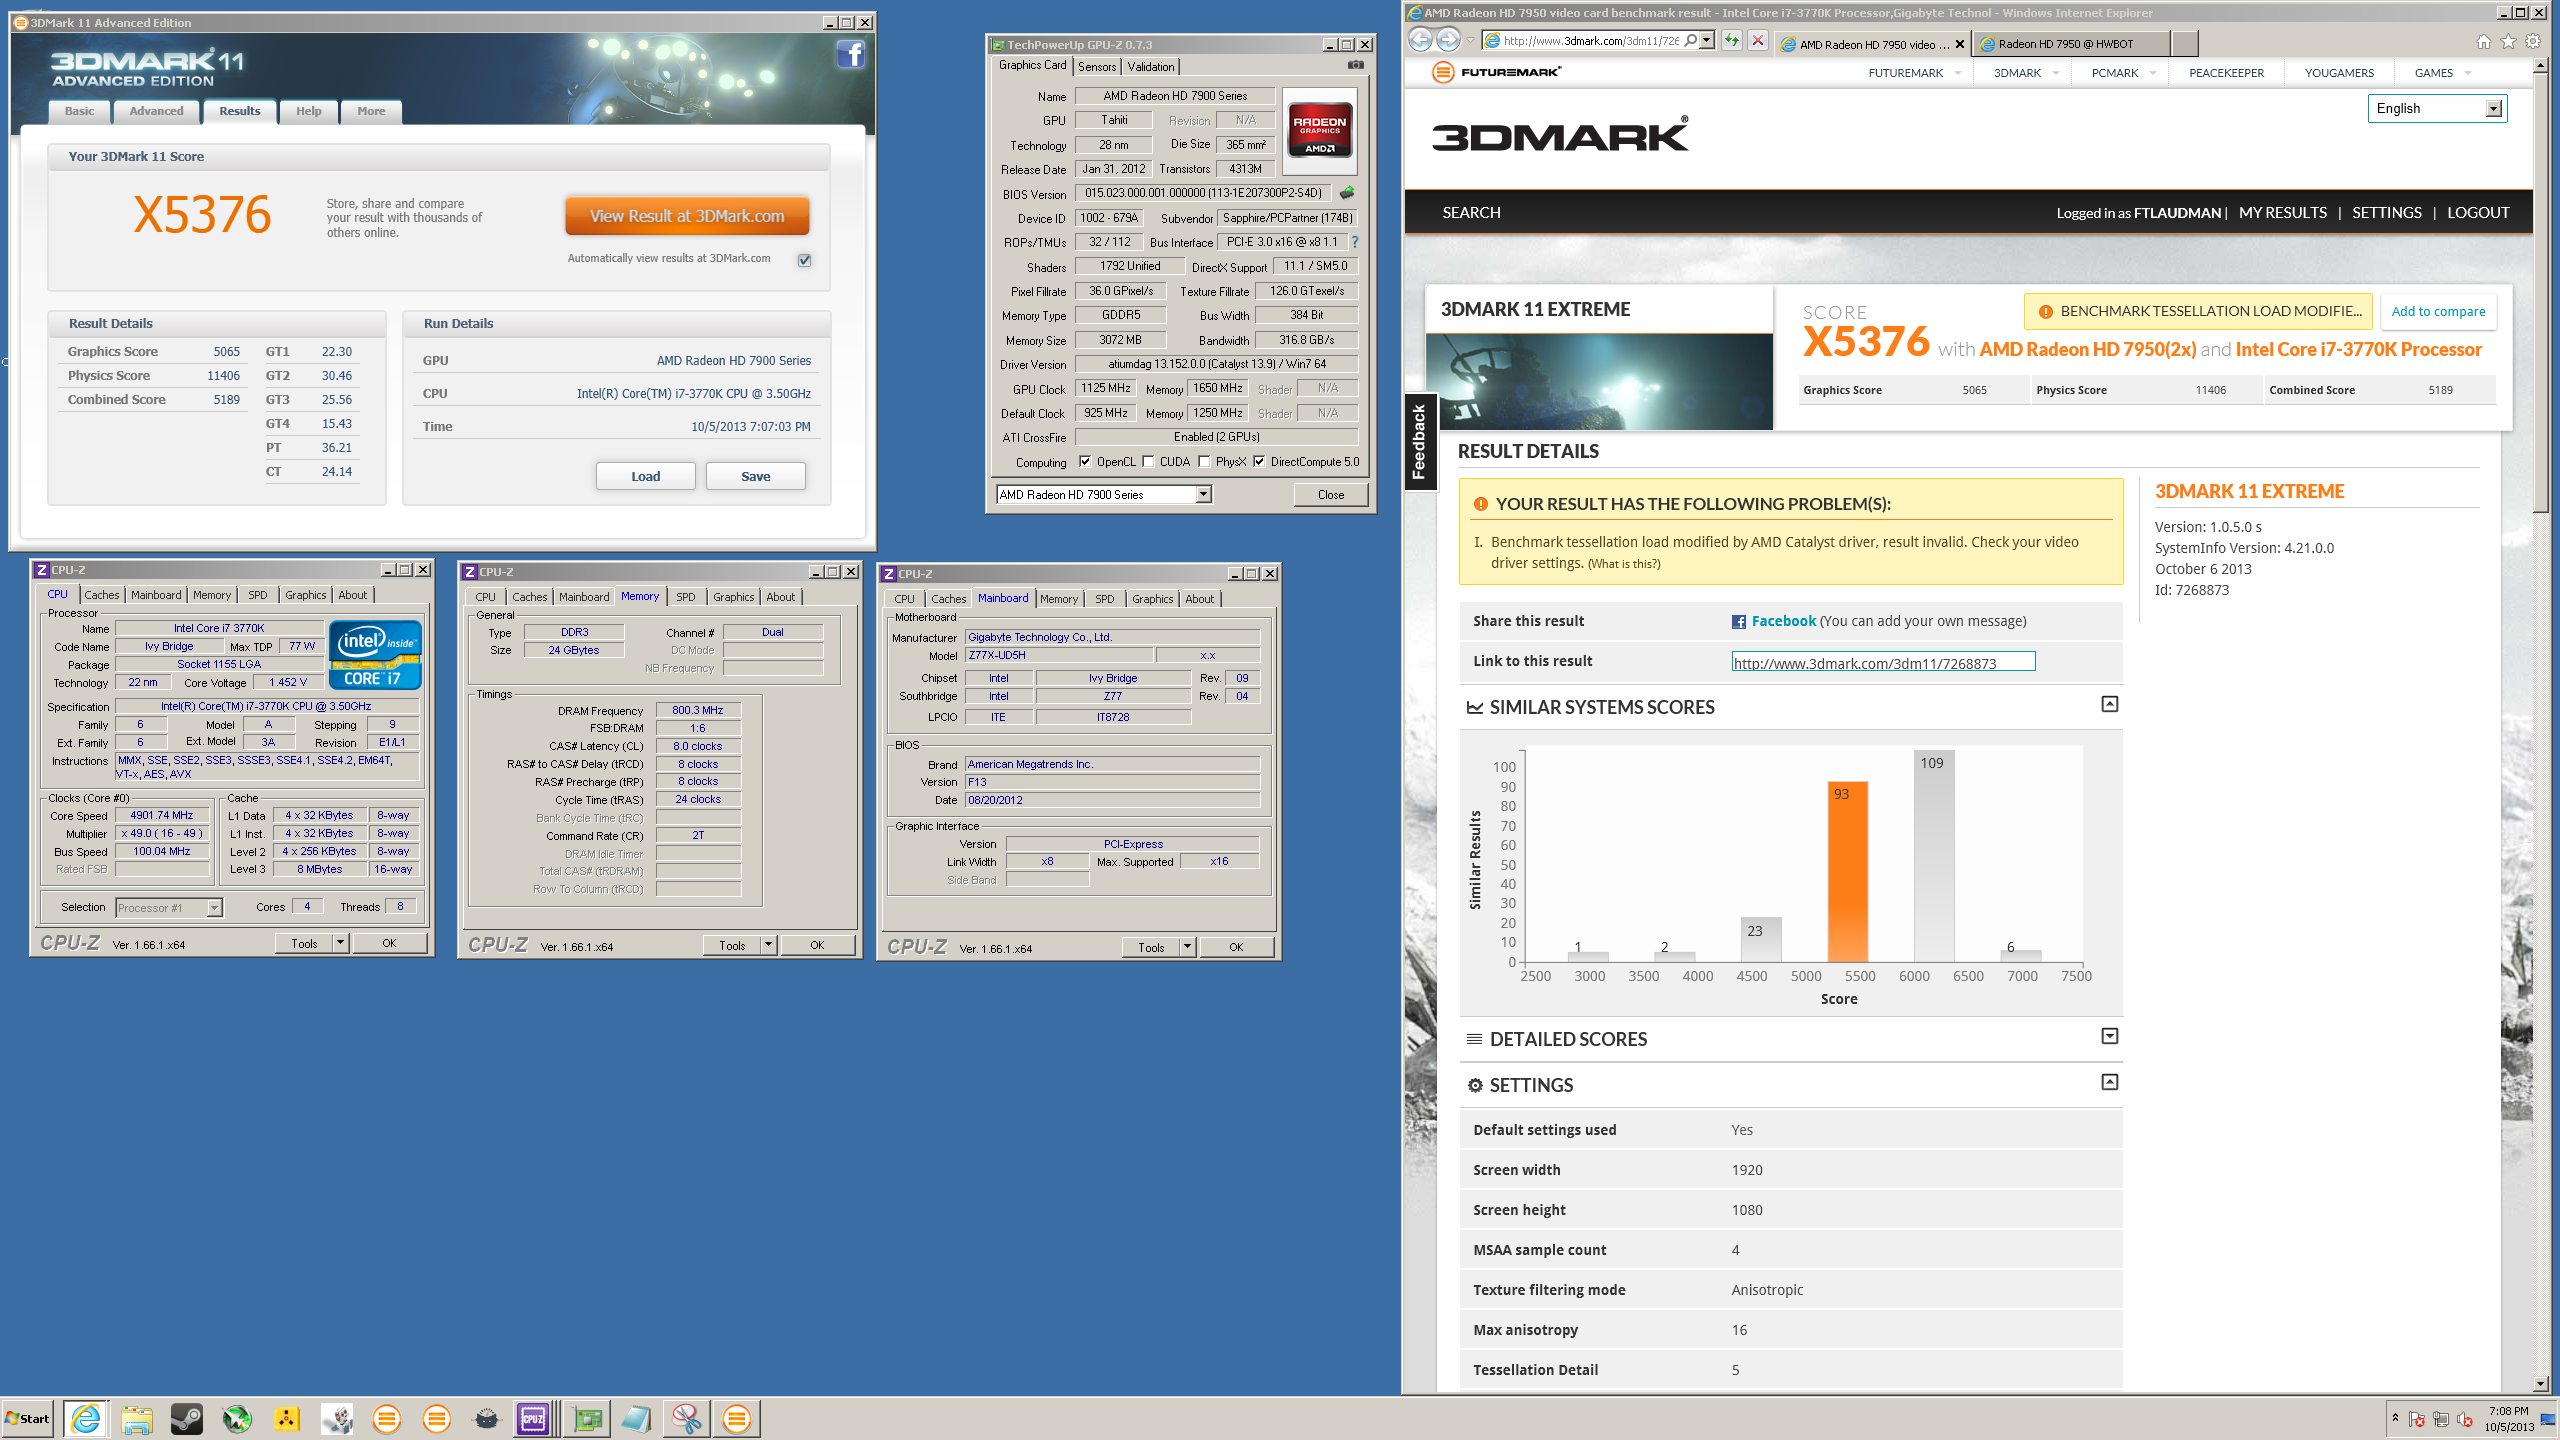The height and width of the screenshot is (1440, 2560).
Task: Collapse the Similar Systems Scores section
Action: click(2110, 704)
